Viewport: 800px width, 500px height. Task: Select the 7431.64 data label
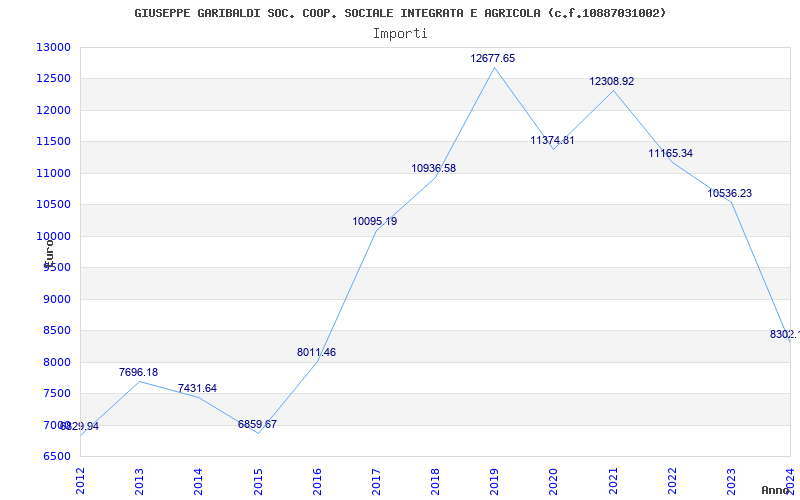197,388
